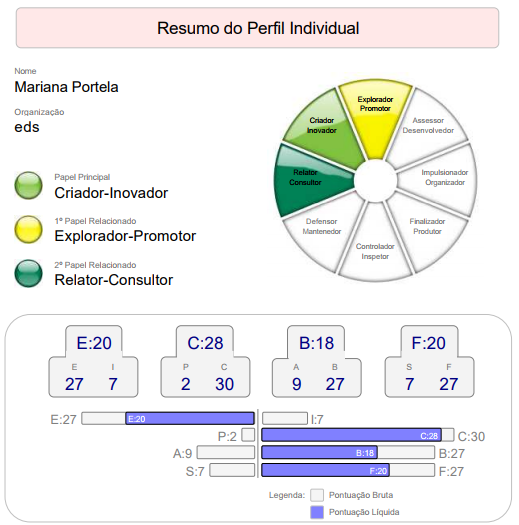Viewport: 519px width, 525px height.
Task: Click the Defensor Mantenedor wheel segment
Action: (x=323, y=229)
